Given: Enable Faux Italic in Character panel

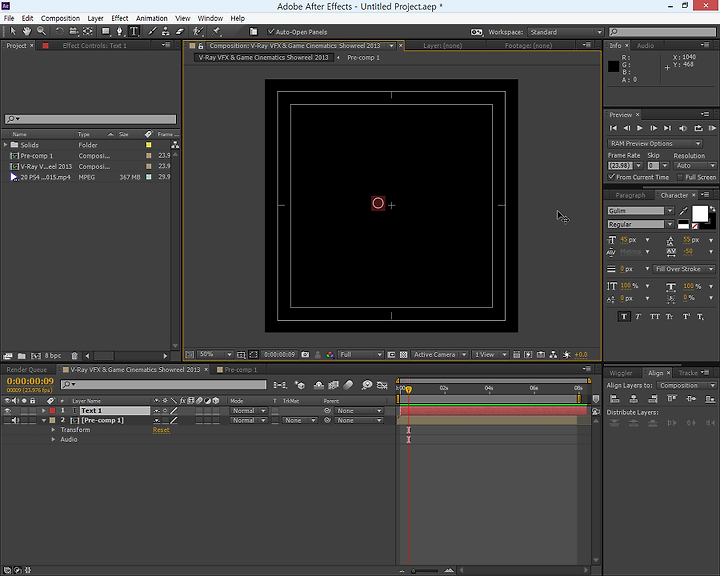Looking at the screenshot, I should 638,316.
